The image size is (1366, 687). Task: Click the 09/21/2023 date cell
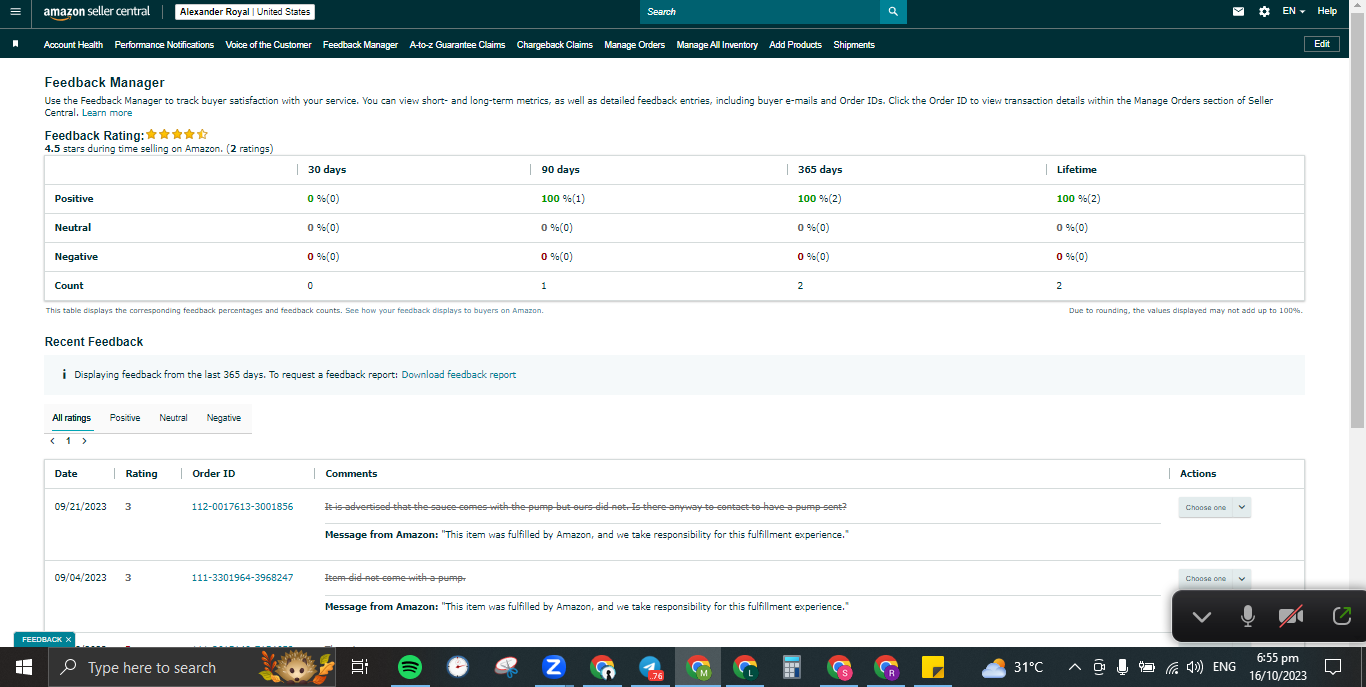(x=80, y=507)
